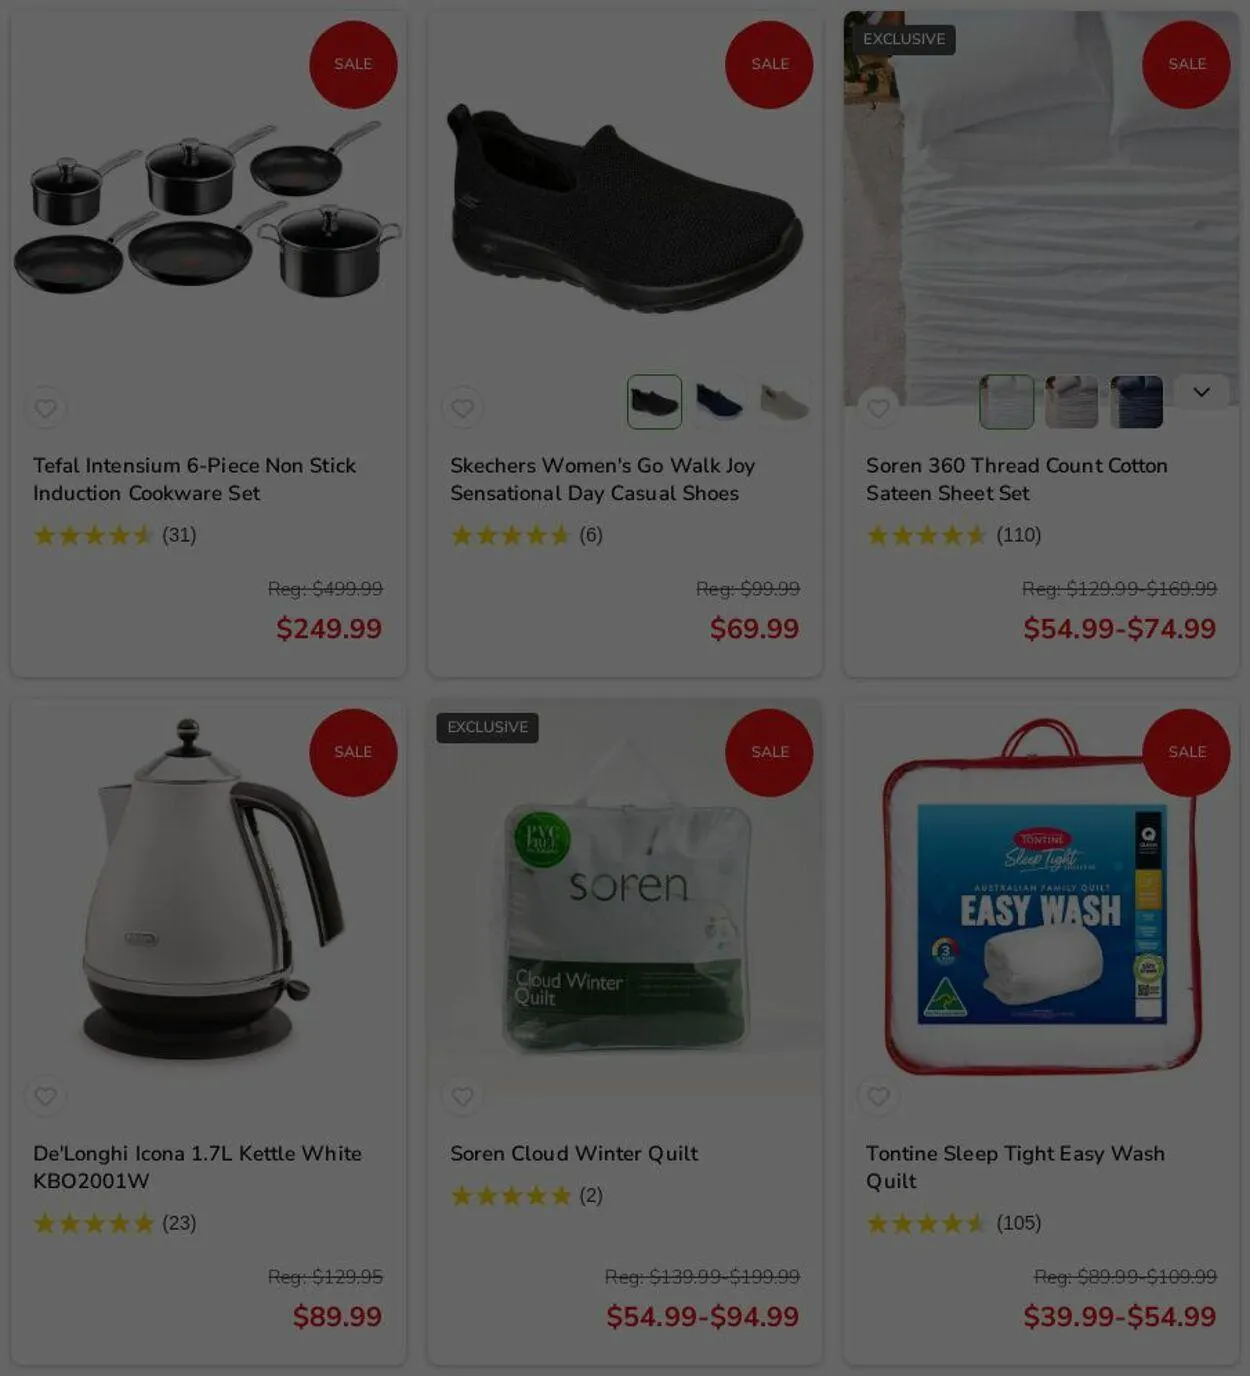
Task: Heart the Tontine Easy Wash Quilt
Action: pos(878,1096)
